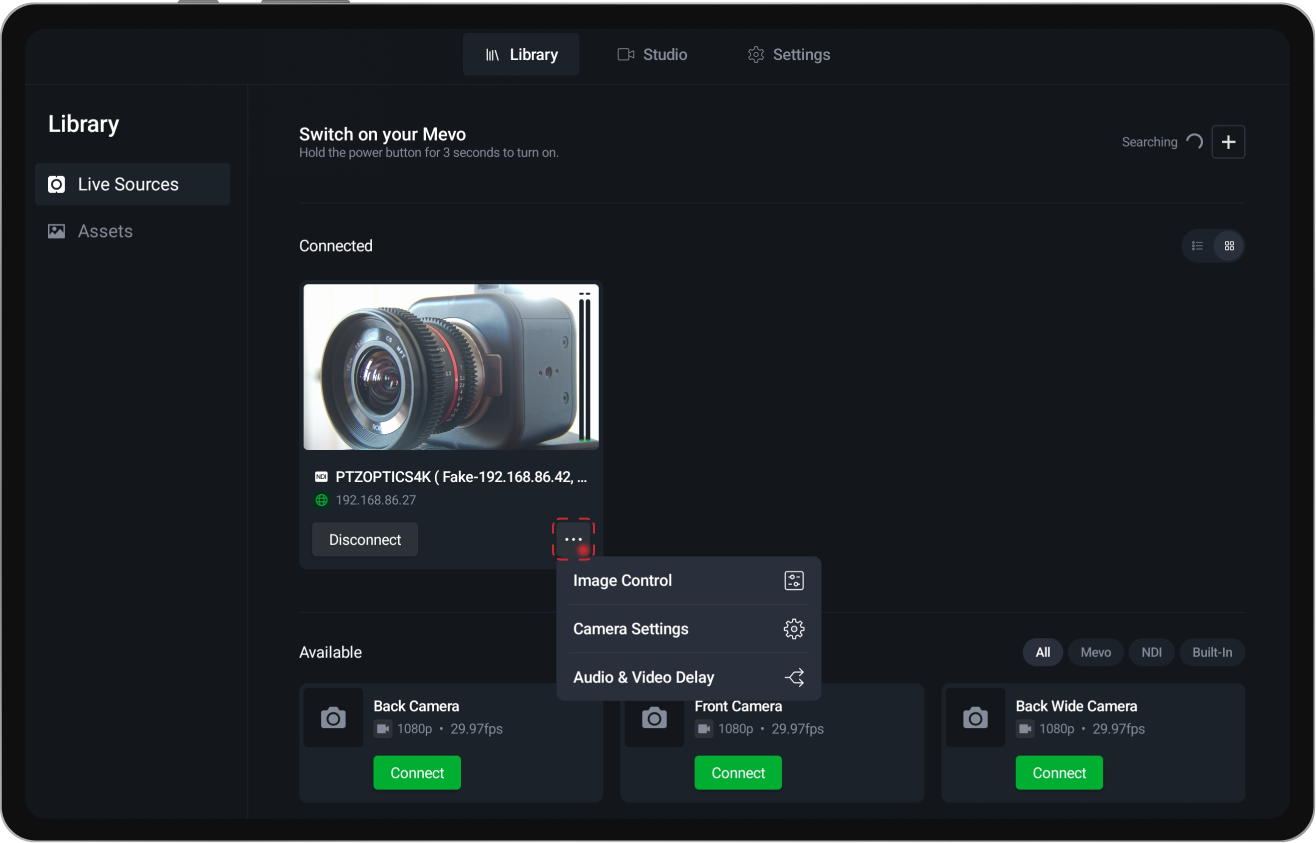This screenshot has width=1316, height=843.
Task: Click the Settings gear icon in top bar
Action: [755, 54]
